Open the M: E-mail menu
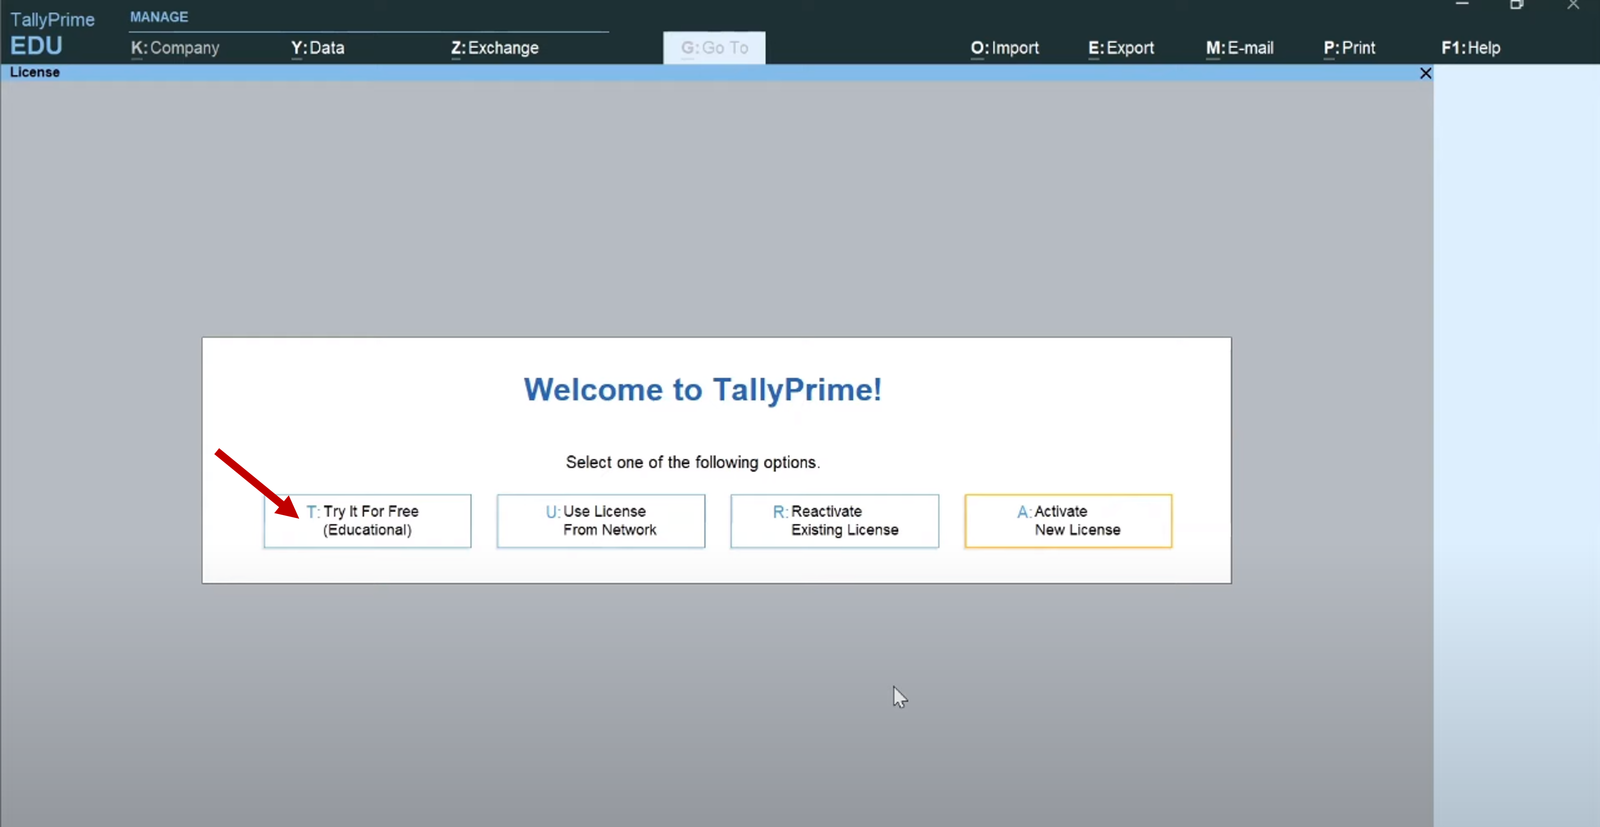 click(x=1240, y=48)
